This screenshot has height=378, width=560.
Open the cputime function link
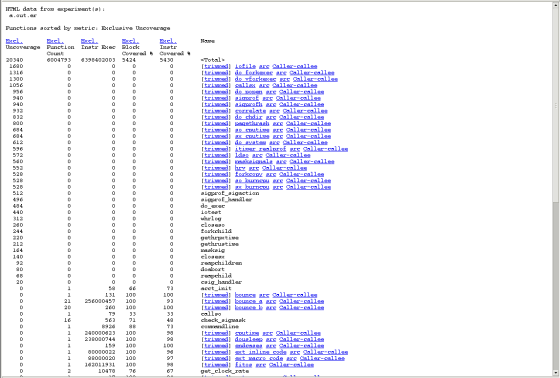coord(247,333)
